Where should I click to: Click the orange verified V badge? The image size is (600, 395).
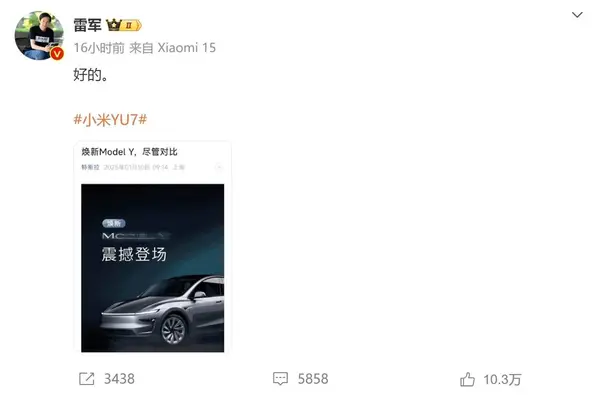[x=57, y=54]
